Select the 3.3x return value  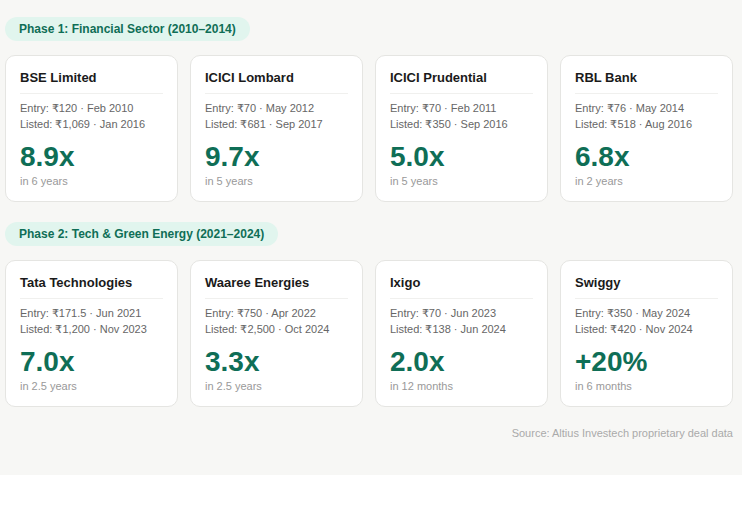tap(232, 361)
